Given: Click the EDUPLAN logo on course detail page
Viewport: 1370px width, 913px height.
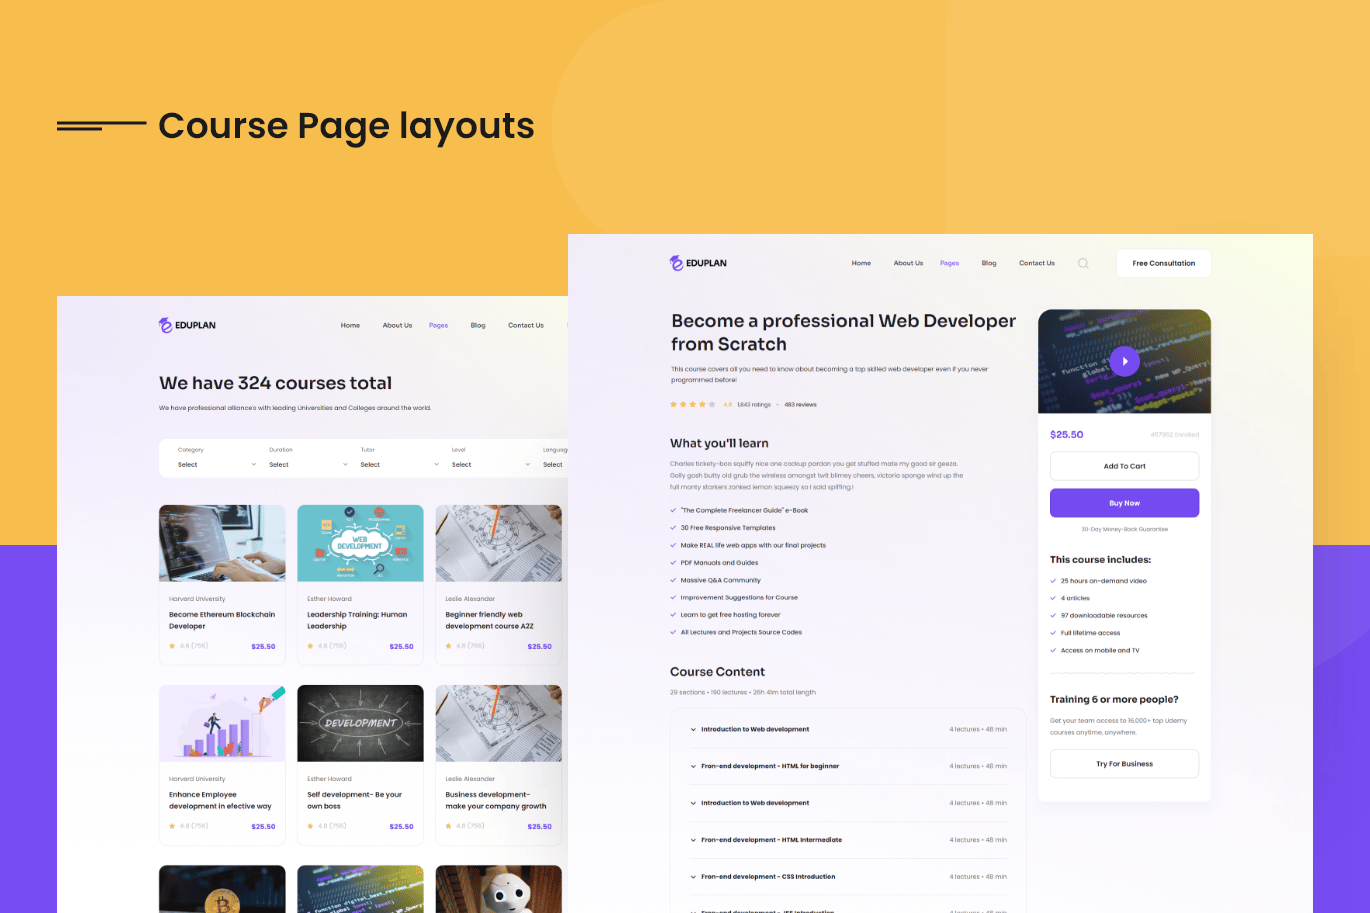Looking at the screenshot, I should (x=698, y=263).
